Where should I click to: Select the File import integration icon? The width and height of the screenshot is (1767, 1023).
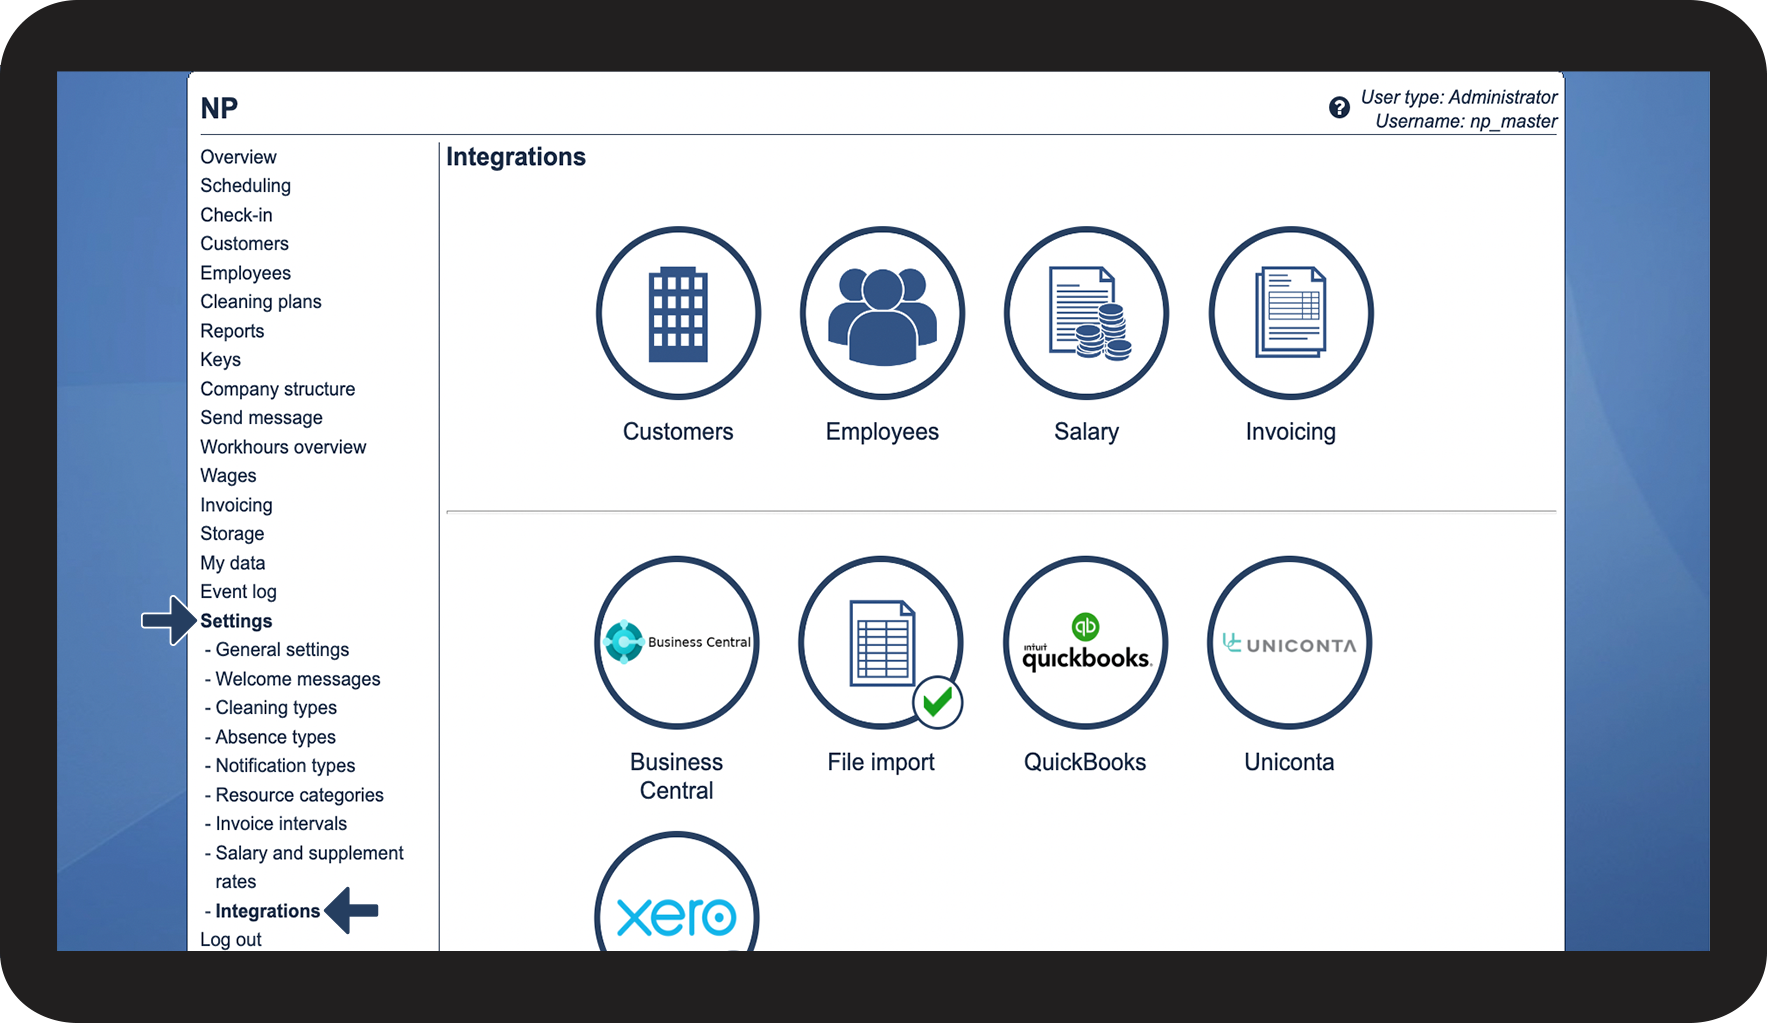pyautogui.click(x=881, y=643)
